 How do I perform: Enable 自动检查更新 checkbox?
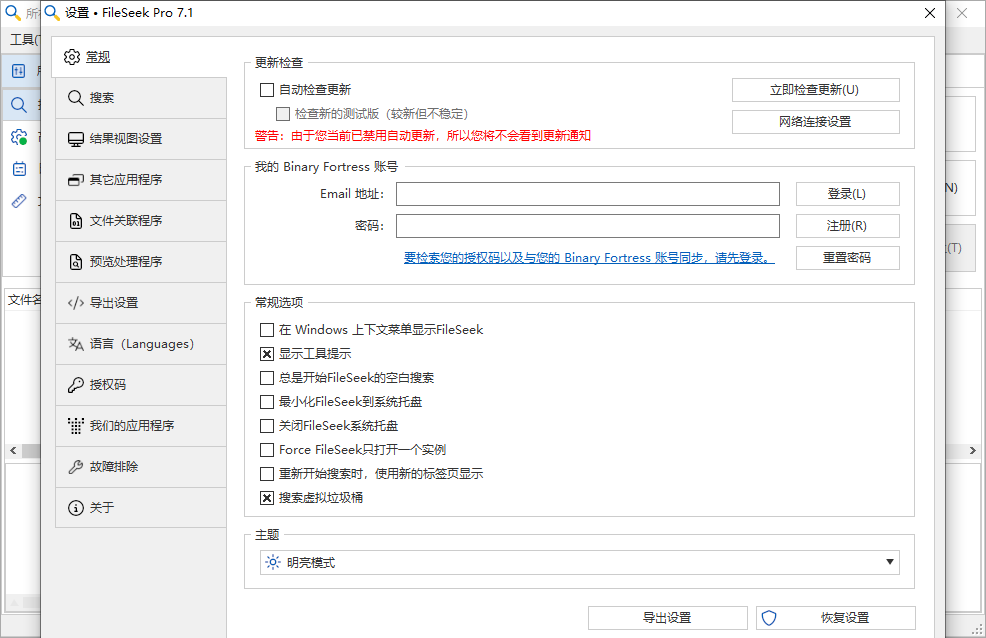[267, 90]
